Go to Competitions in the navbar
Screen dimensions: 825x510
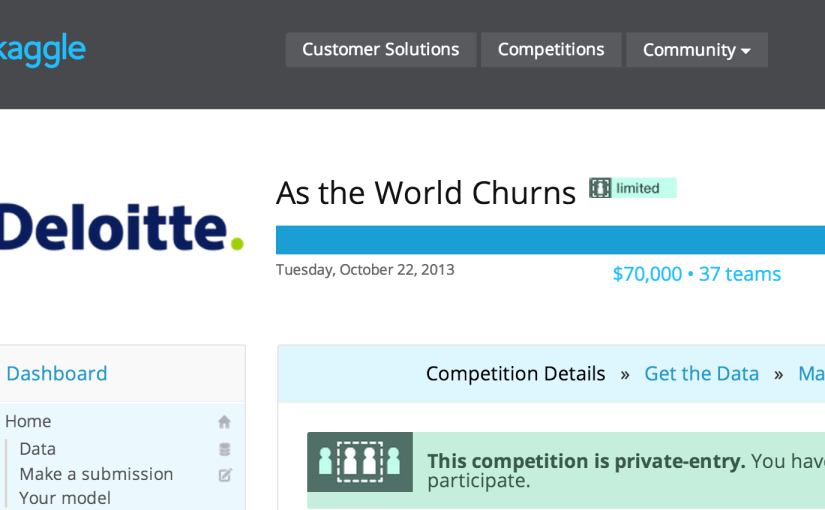[x=551, y=49]
